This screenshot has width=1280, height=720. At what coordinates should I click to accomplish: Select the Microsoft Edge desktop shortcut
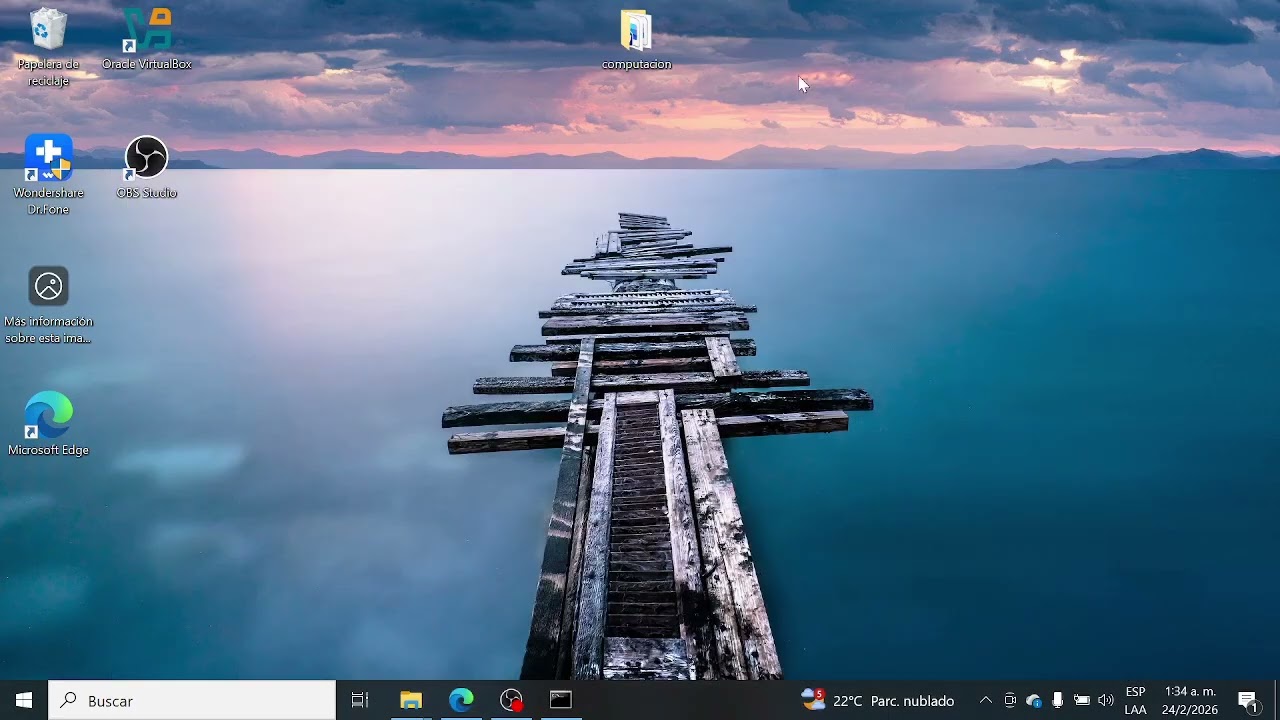pos(48,424)
